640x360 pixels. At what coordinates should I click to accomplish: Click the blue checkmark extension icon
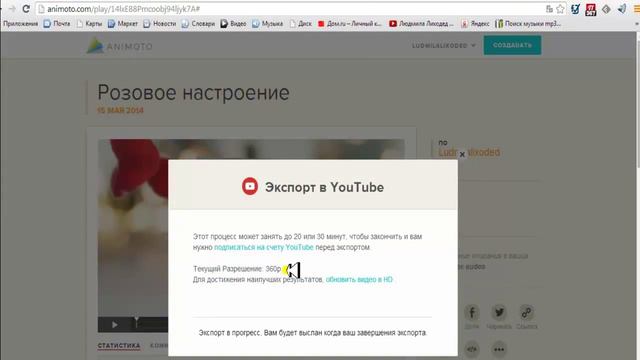click(x=575, y=9)
